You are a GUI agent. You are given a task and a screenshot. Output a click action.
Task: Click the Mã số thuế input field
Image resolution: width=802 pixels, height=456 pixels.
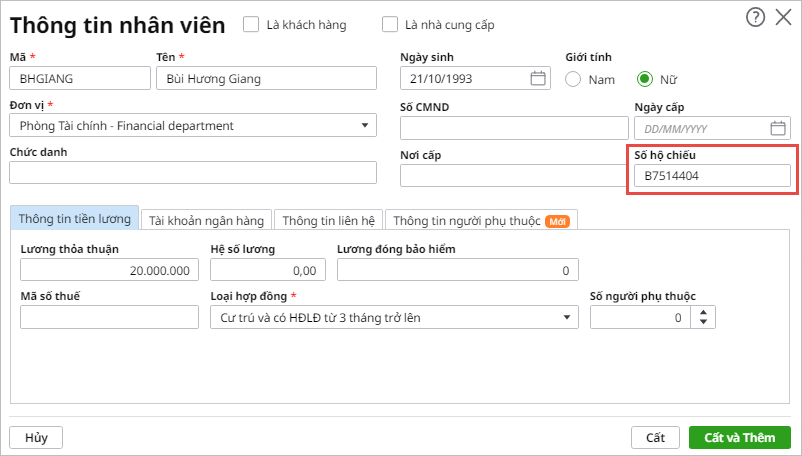(110, 317)
